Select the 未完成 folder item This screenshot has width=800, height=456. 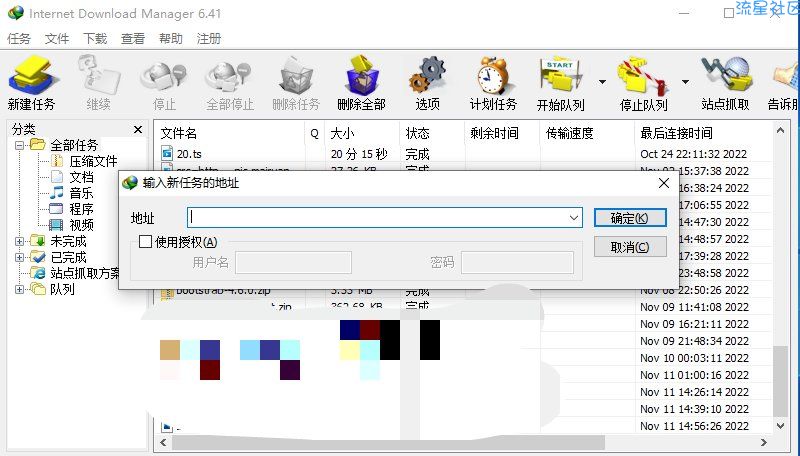68,241
